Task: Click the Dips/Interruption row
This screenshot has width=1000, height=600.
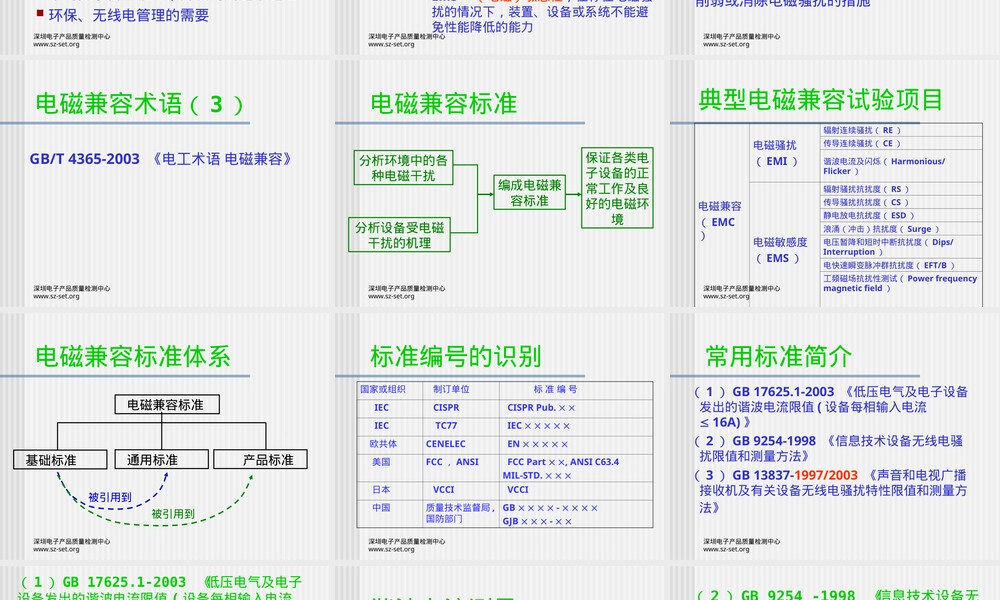Action: click(x=901, y=247)
